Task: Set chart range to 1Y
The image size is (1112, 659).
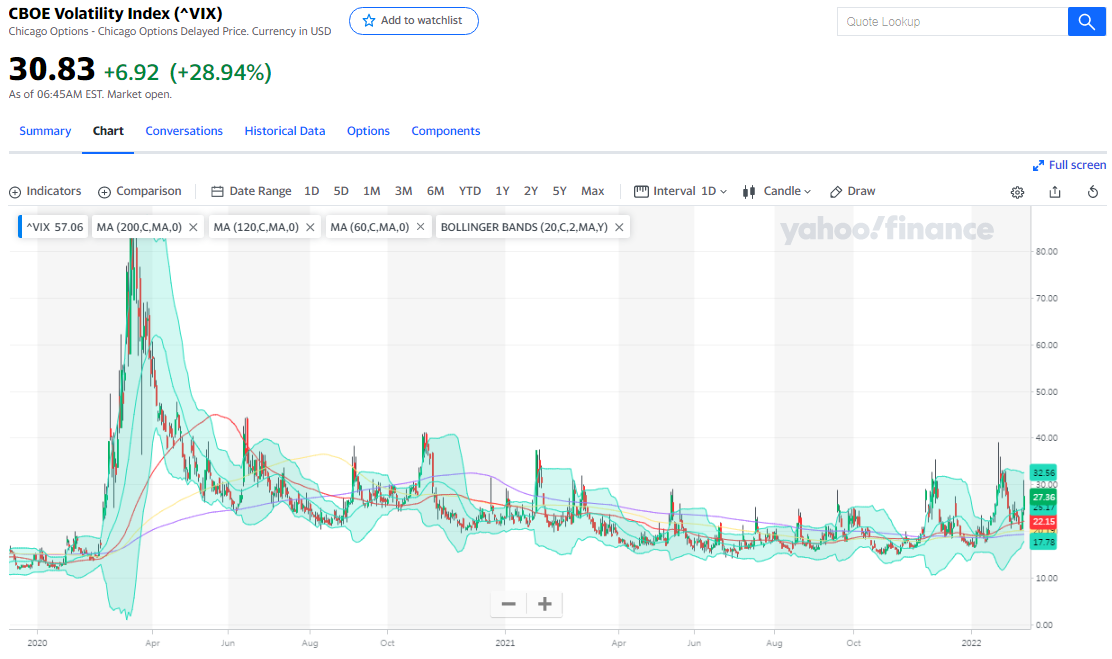Action: [x=502, y=192]
